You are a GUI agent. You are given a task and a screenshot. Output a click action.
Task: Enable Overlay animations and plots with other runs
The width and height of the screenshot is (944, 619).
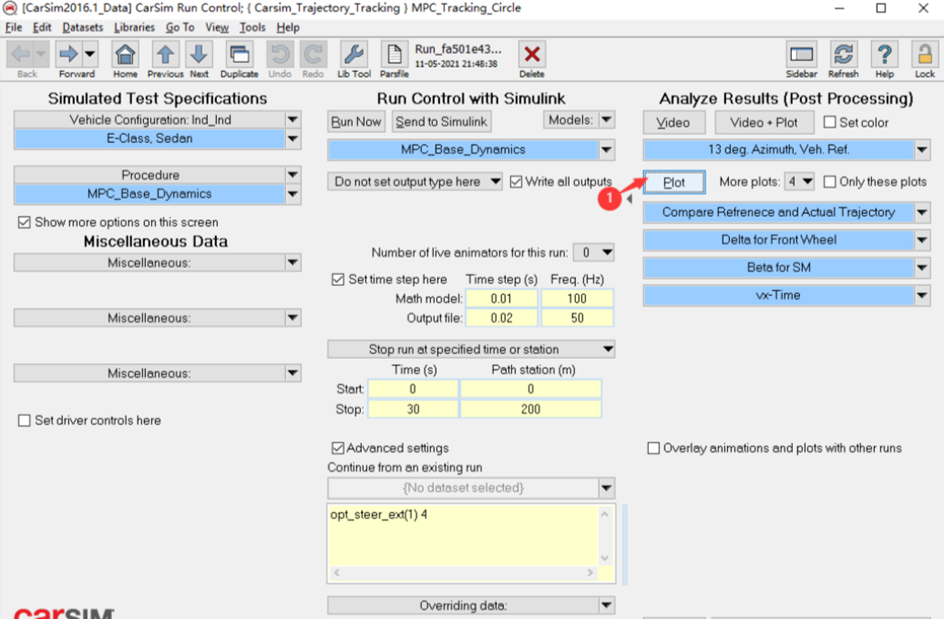point(653,448)
